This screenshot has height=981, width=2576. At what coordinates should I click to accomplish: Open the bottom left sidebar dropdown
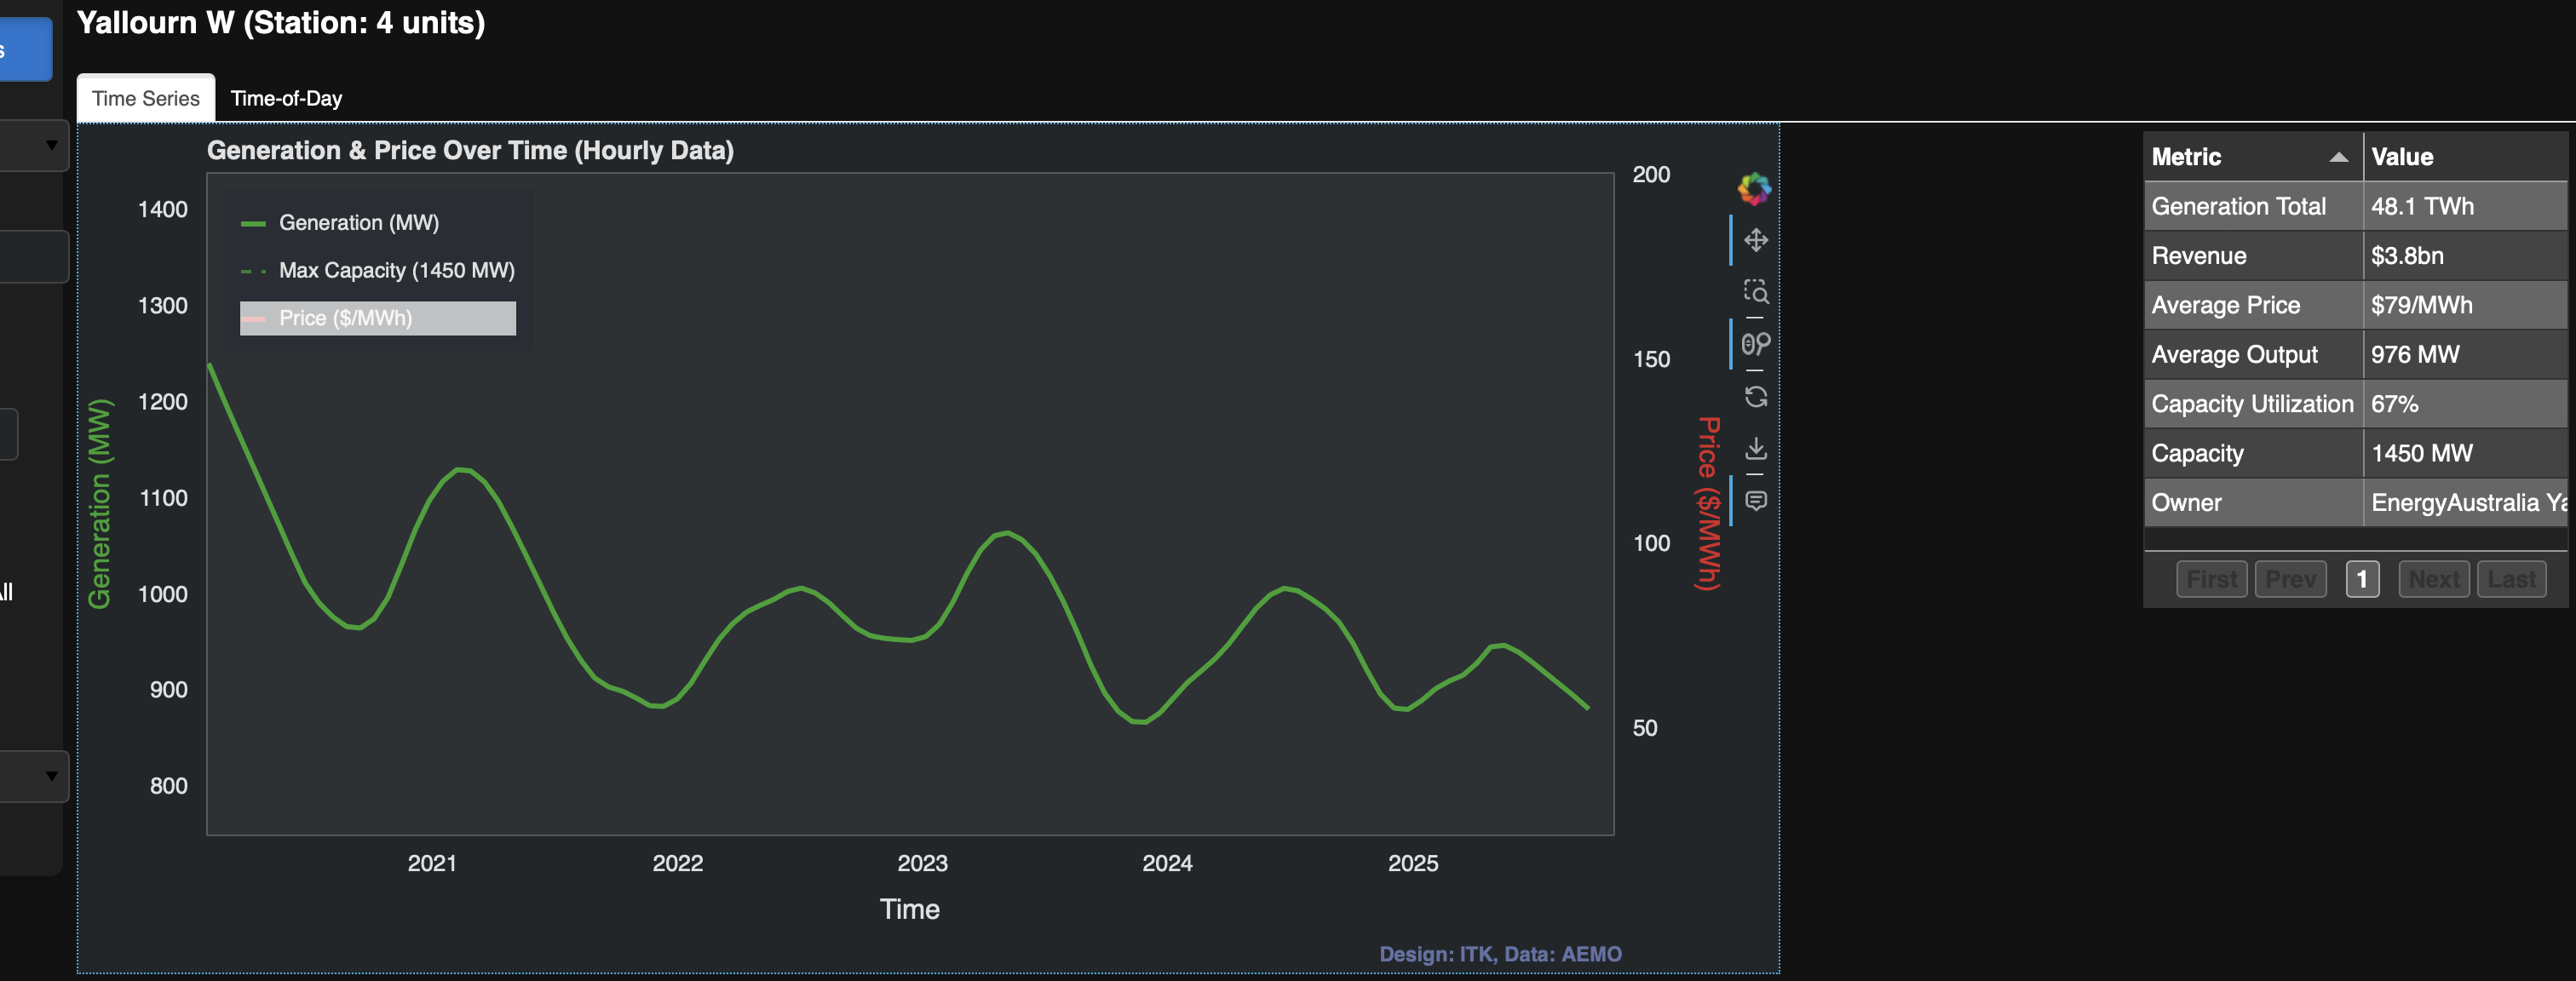tap(40, 776)
